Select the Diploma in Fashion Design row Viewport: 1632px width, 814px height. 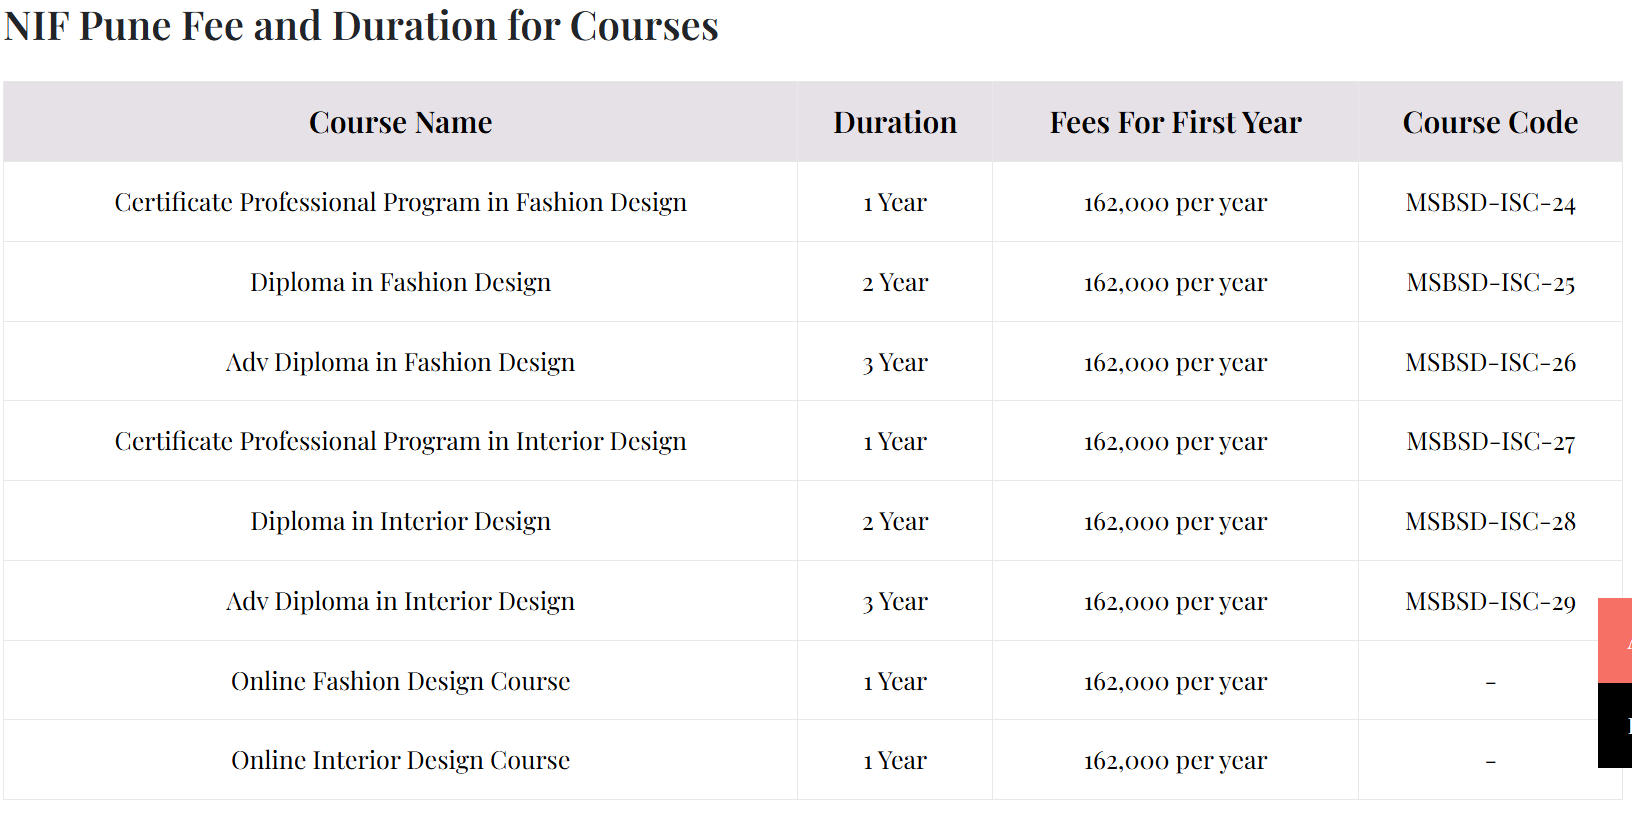click(x=813, y=282)
